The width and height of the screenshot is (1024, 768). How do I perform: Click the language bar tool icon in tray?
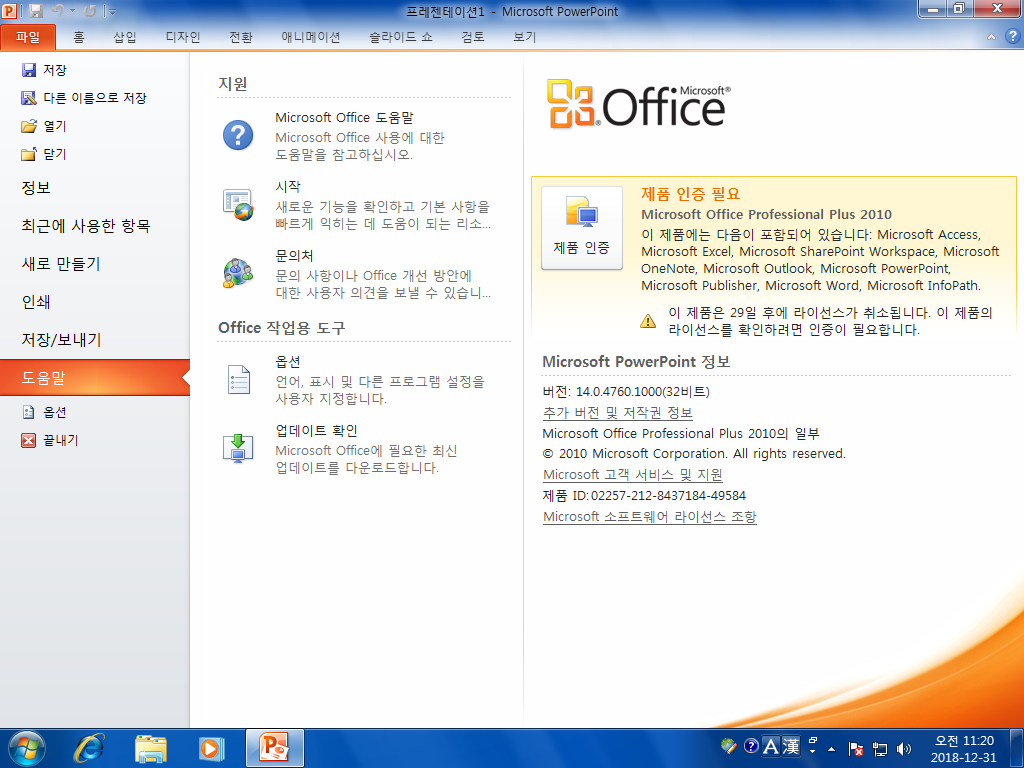click(729, 746)
